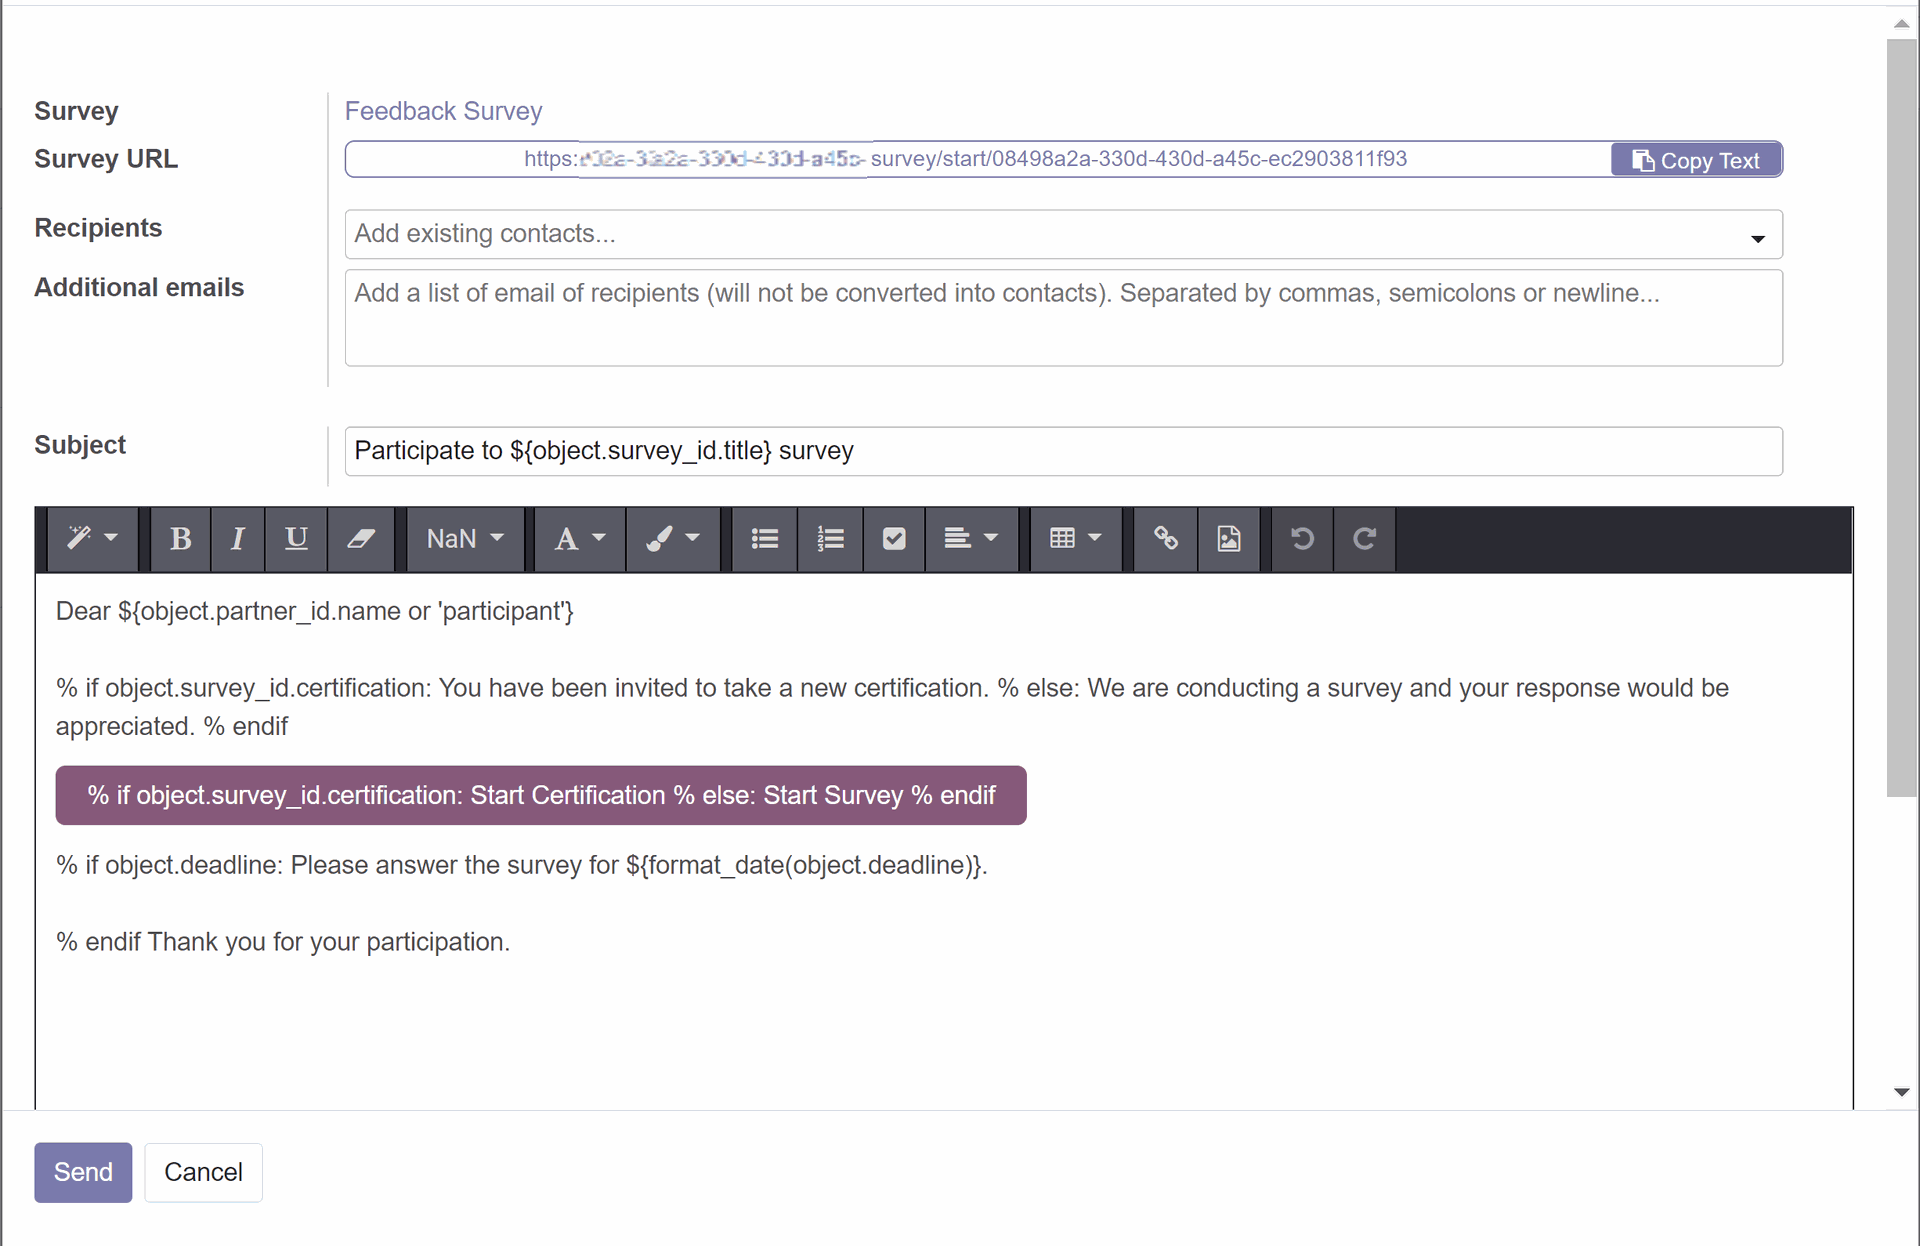The height and width of the screenshot is (1246, 1920).
Task: Click the Send button
Action: pyautogui.click(x=83, y=1172)
